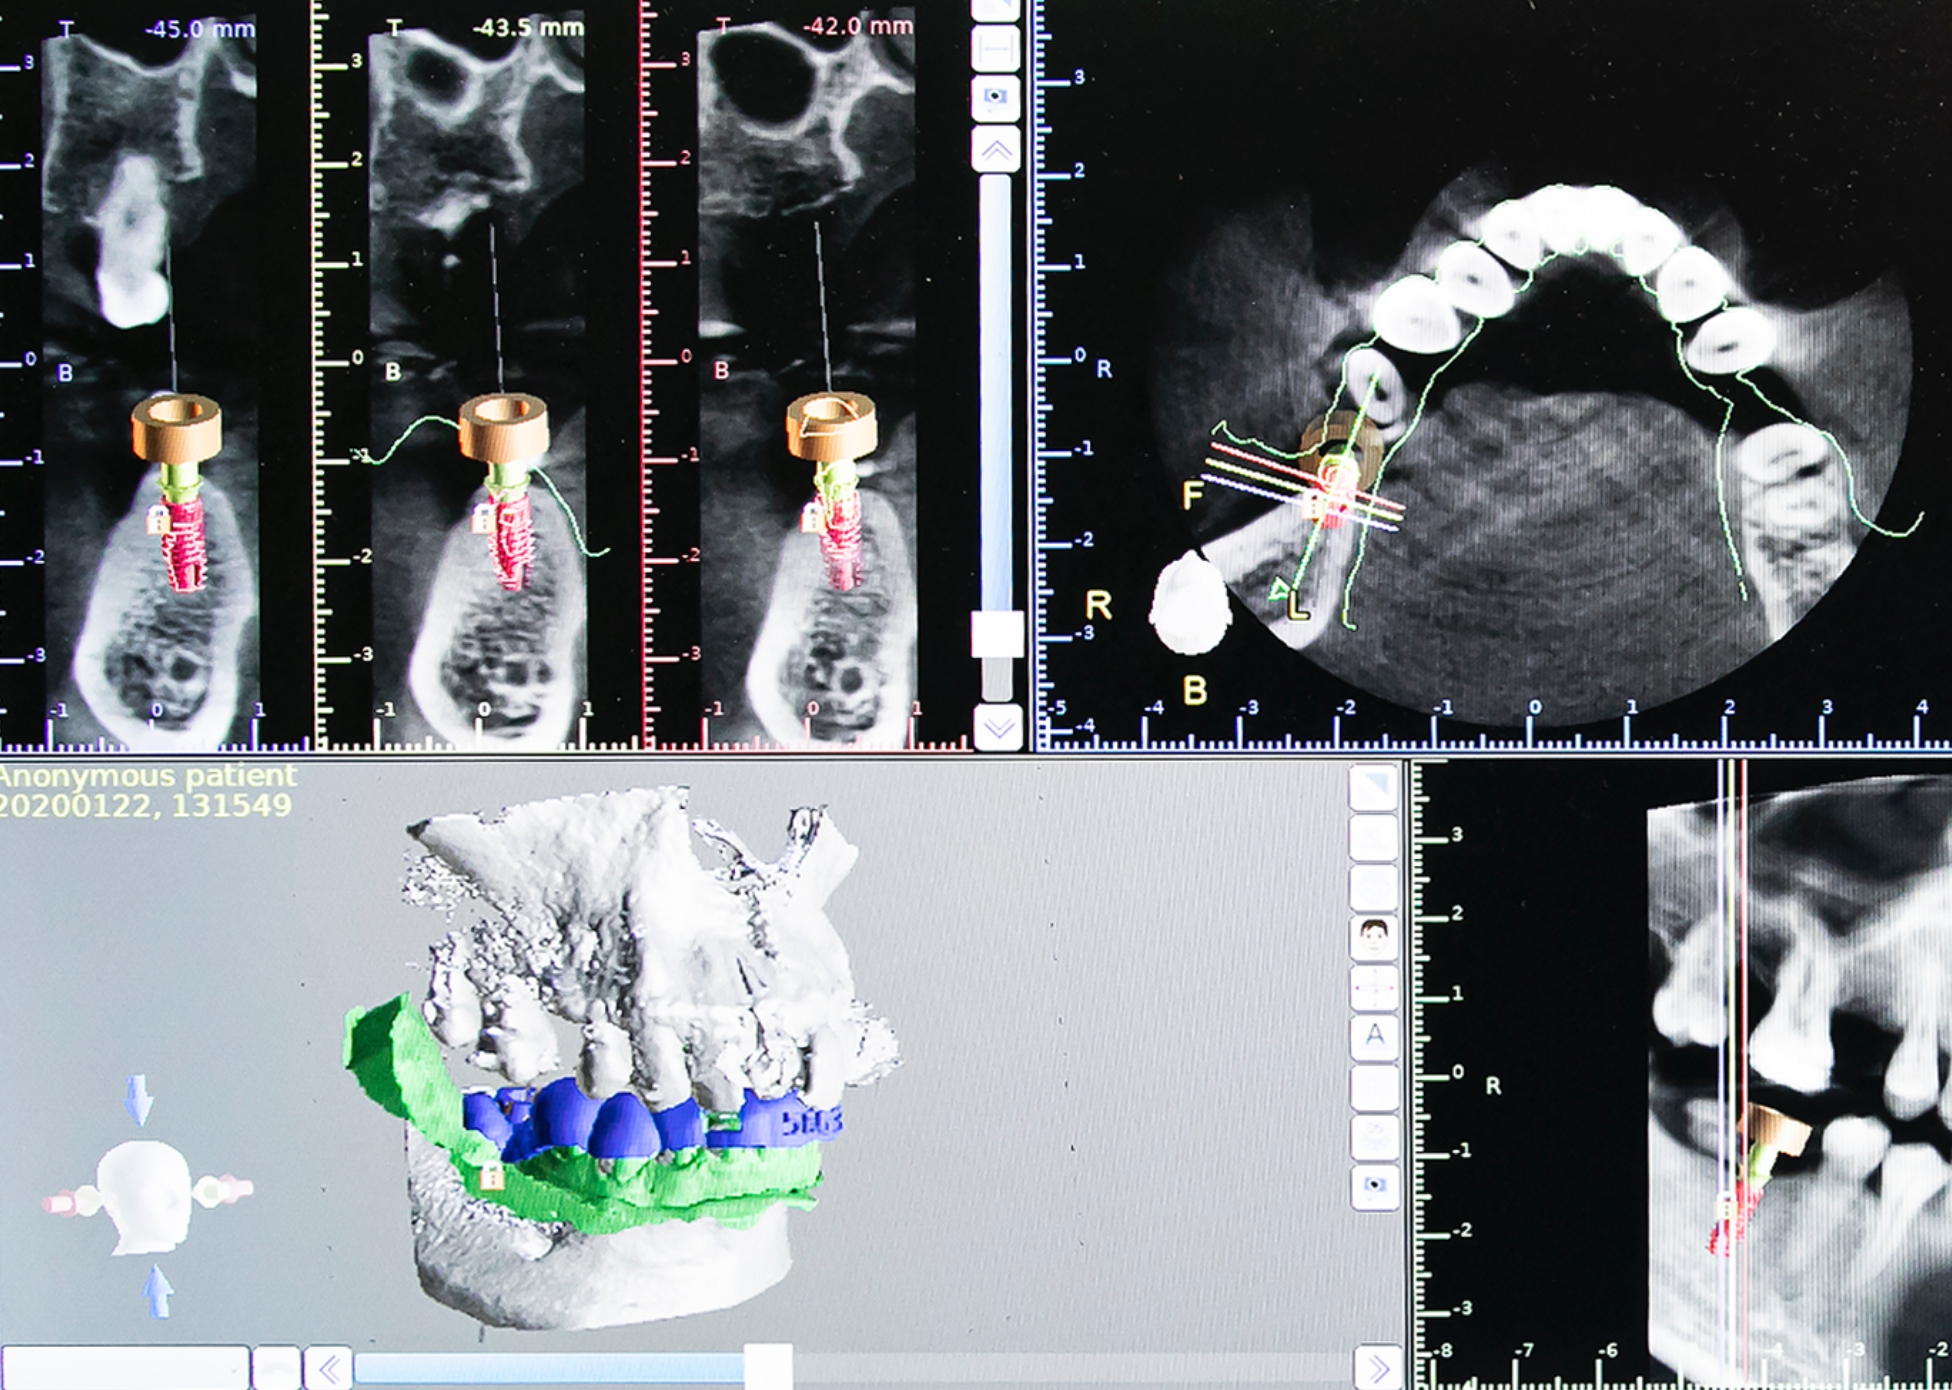Click double chevron down below slice slider
1952x1390 pixels.
pyautogui.click(x=996, y=727)
